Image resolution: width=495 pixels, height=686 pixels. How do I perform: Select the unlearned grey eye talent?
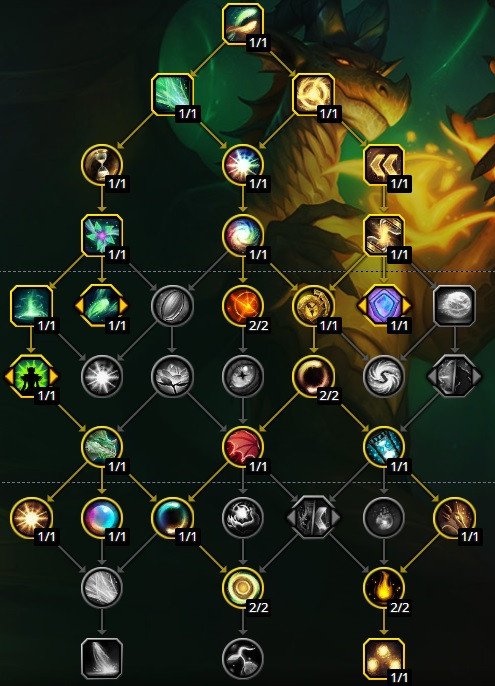(x=243, y=376)
